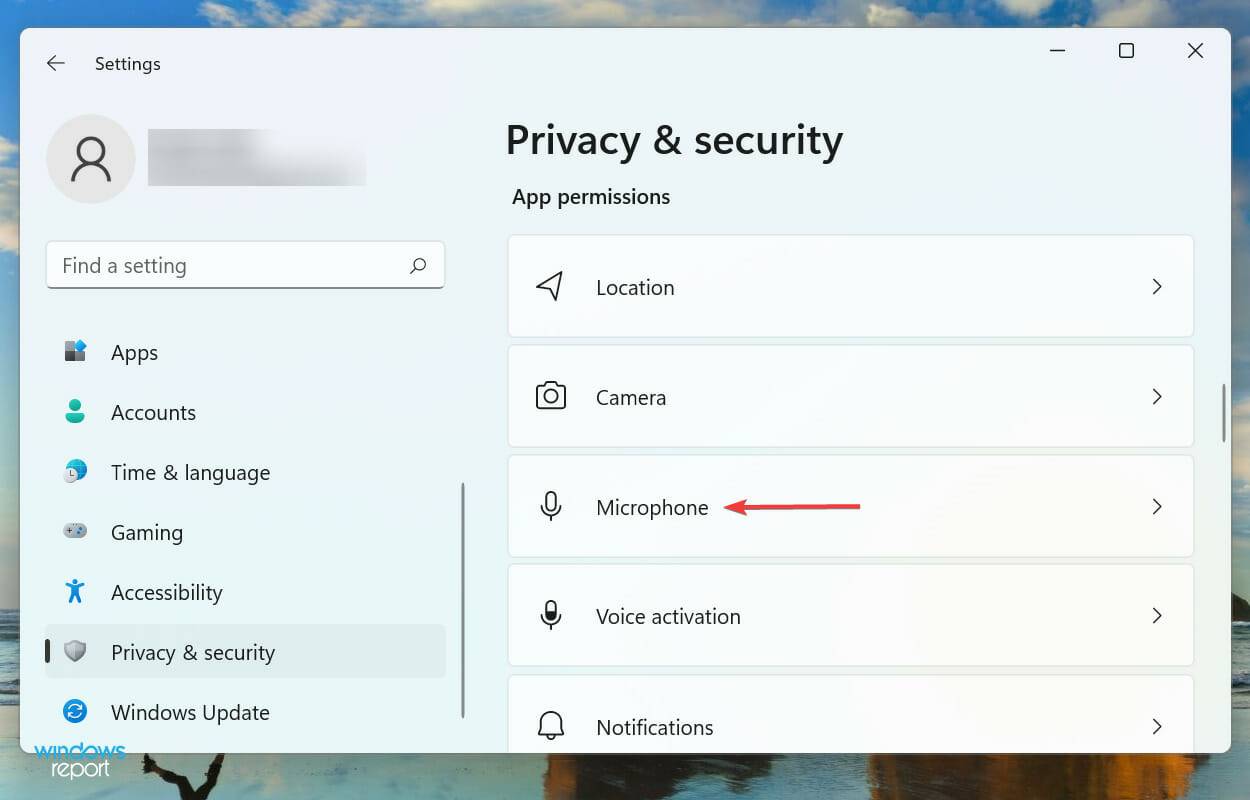1250x800 pixels.
Task: Click the Voice activation microphone icon
Action: [550, 616]
